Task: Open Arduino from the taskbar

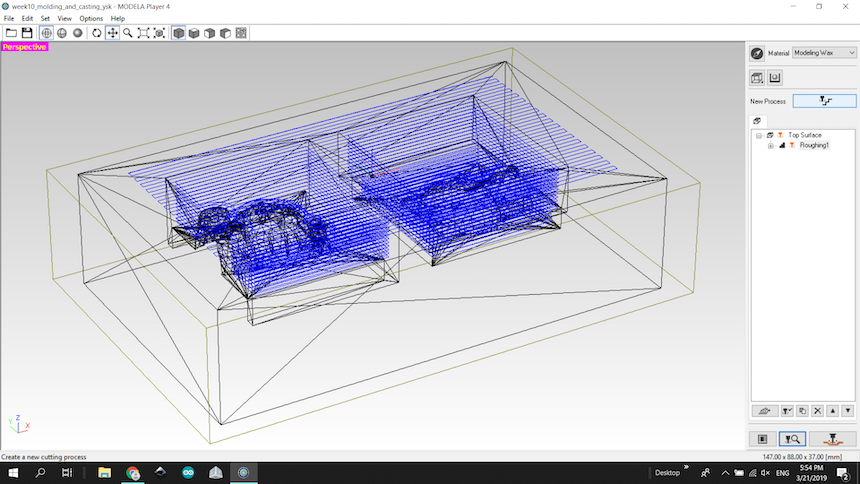Action: coord(188,473)
